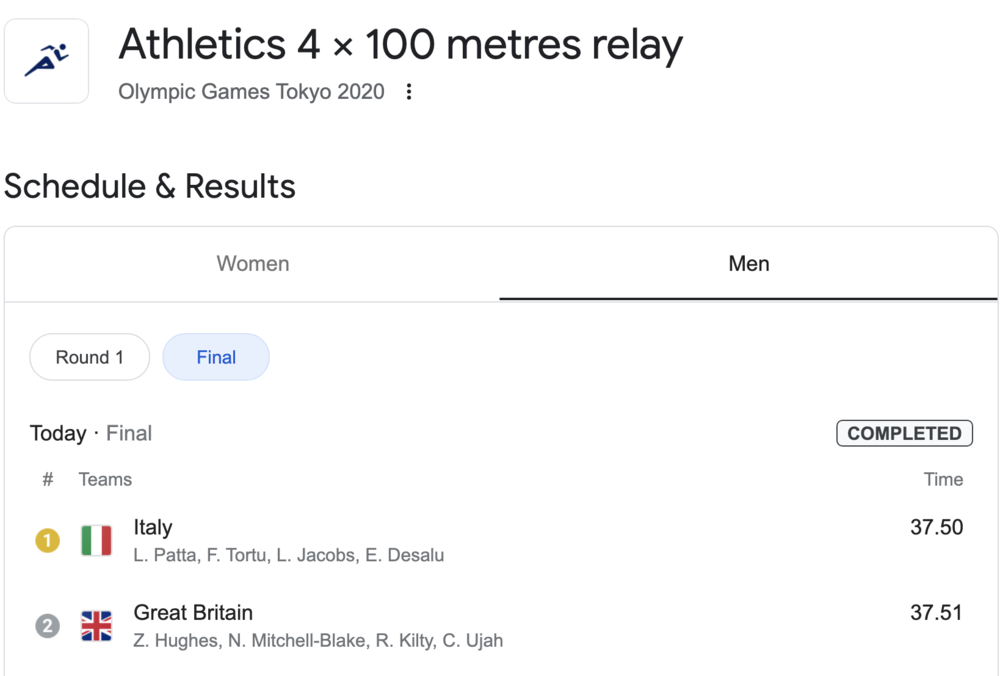1000x676 pixels.
Task: Click the Great Britain flag icon
Action: pyautogui.click(x=96, y=626)
